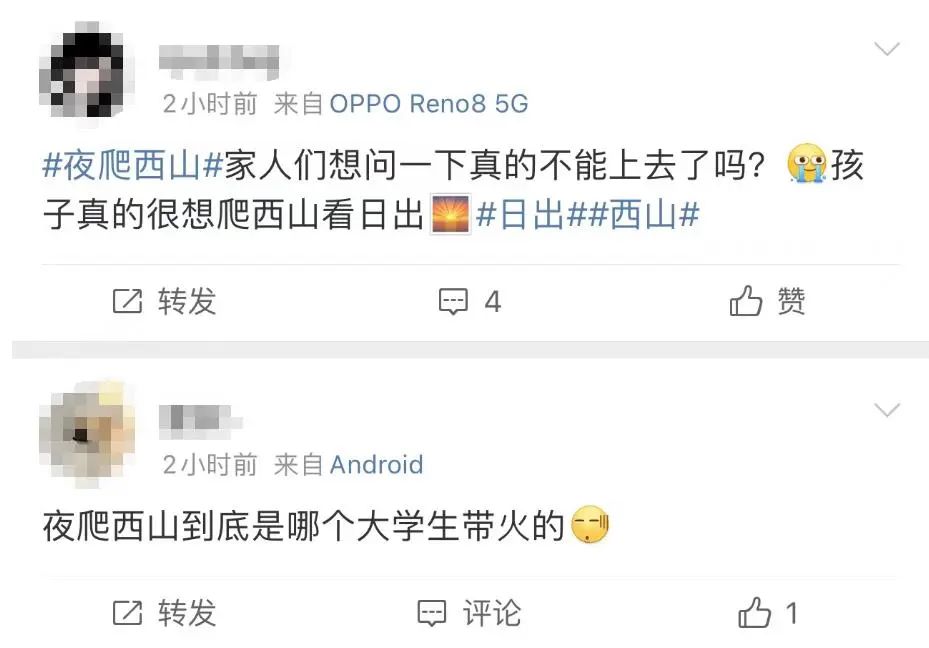929x648 pixels.
Task: Open the #日出# hashtag link
Action: (x=520, y=215)
